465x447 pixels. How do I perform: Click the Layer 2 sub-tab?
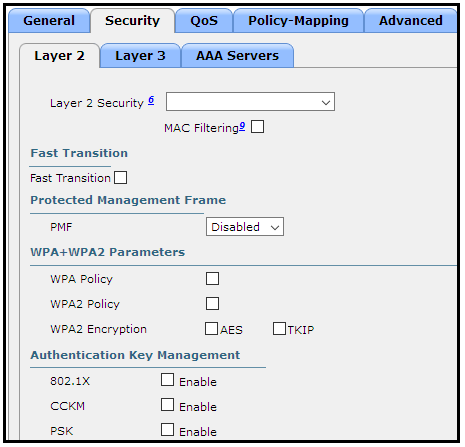(x=59, y=56)
